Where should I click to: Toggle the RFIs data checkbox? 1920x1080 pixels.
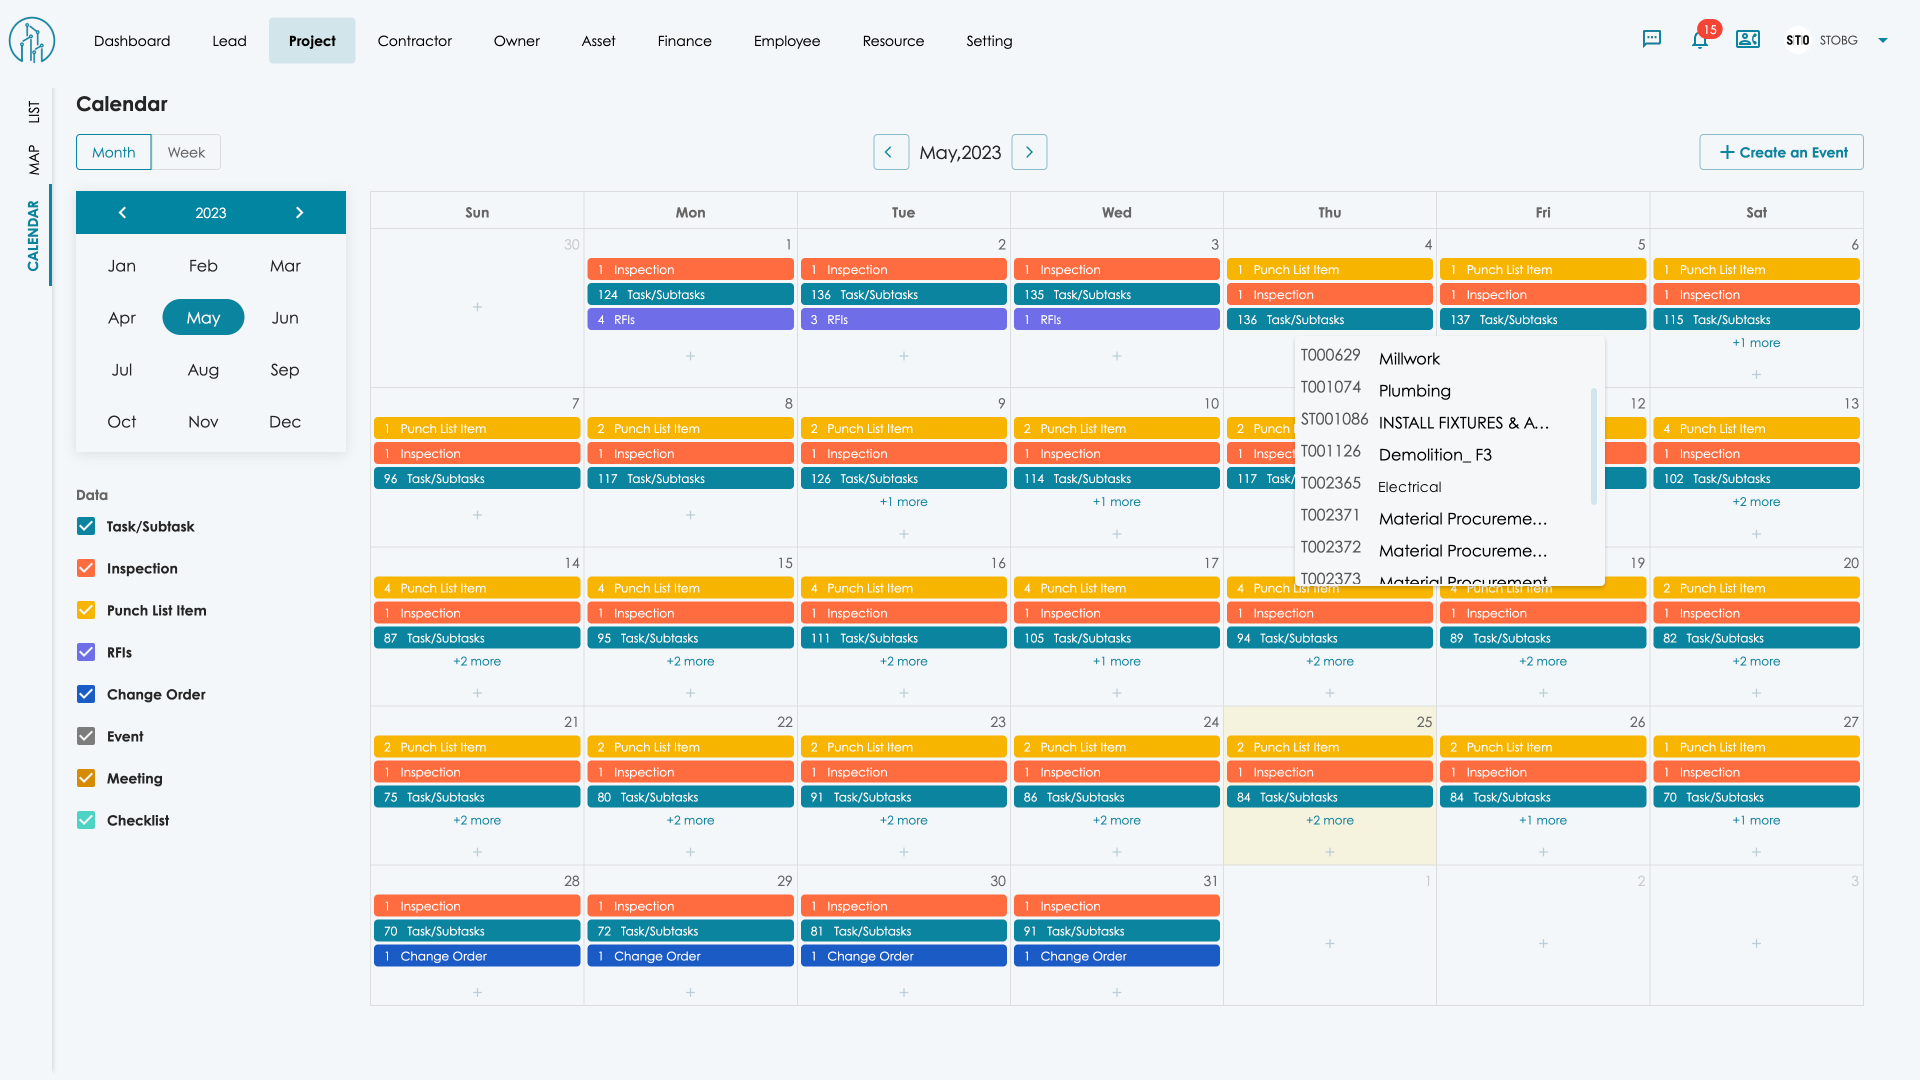click(x=86, y=653)
